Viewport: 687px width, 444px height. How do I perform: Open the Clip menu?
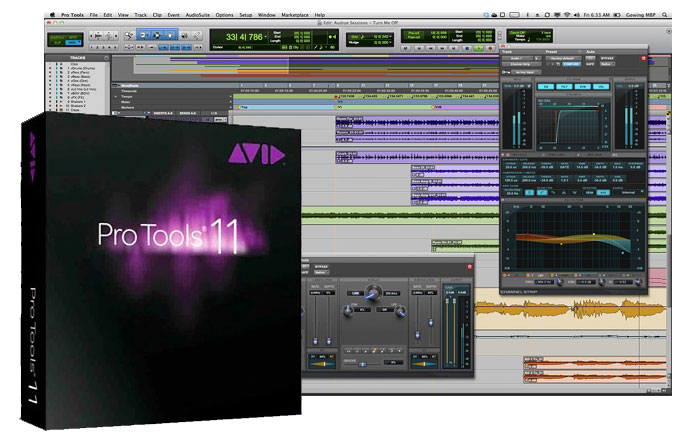point(157,15)
